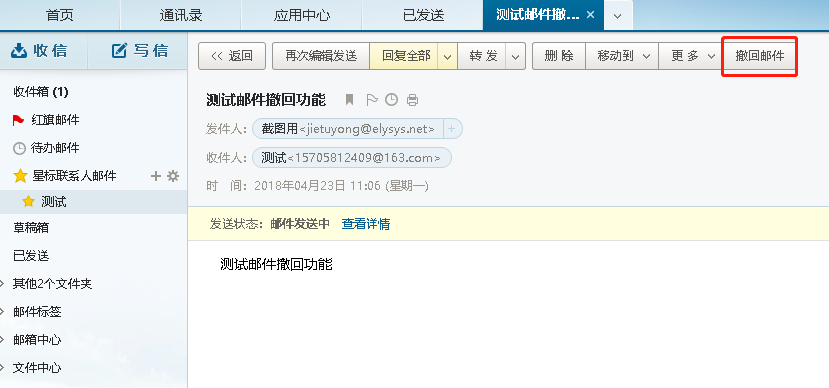This screenshot has height=388, width=829.
Task: Select the 测试 starred contact row
Action: pyautogui.click(x=94, y=201)
